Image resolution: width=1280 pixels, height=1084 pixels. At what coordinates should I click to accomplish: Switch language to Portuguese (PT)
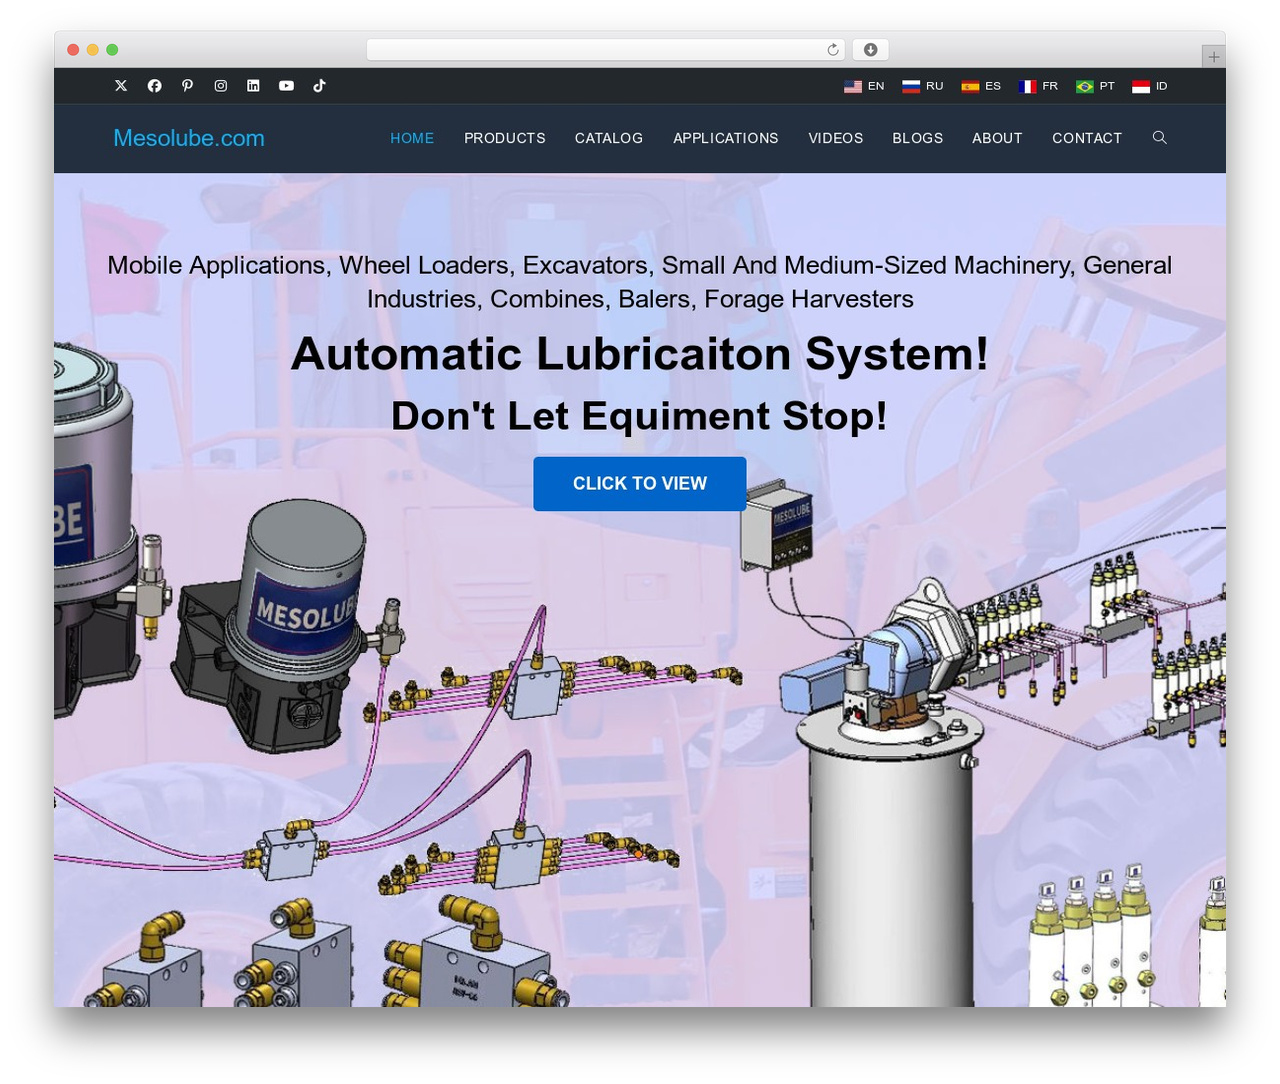[x=1095, y=86]
